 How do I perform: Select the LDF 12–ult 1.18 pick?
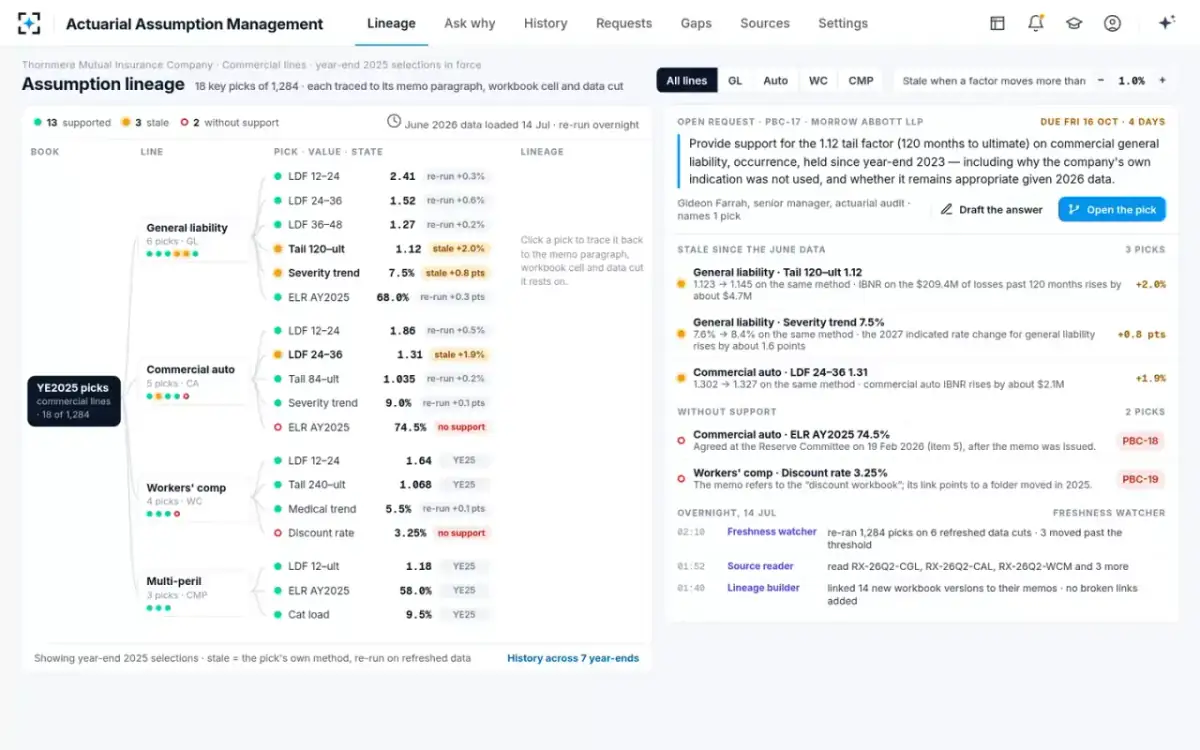coord(383,567)
